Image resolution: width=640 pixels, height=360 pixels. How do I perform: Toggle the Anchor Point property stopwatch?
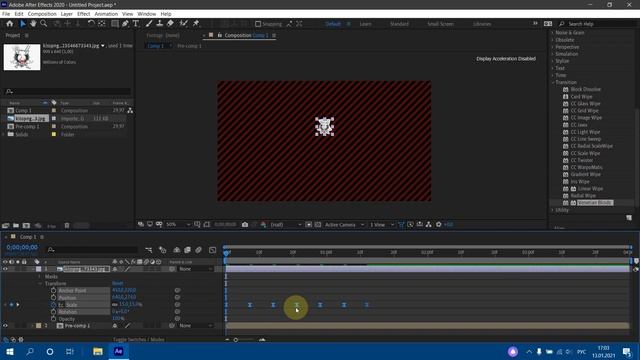tap(53, 290)
